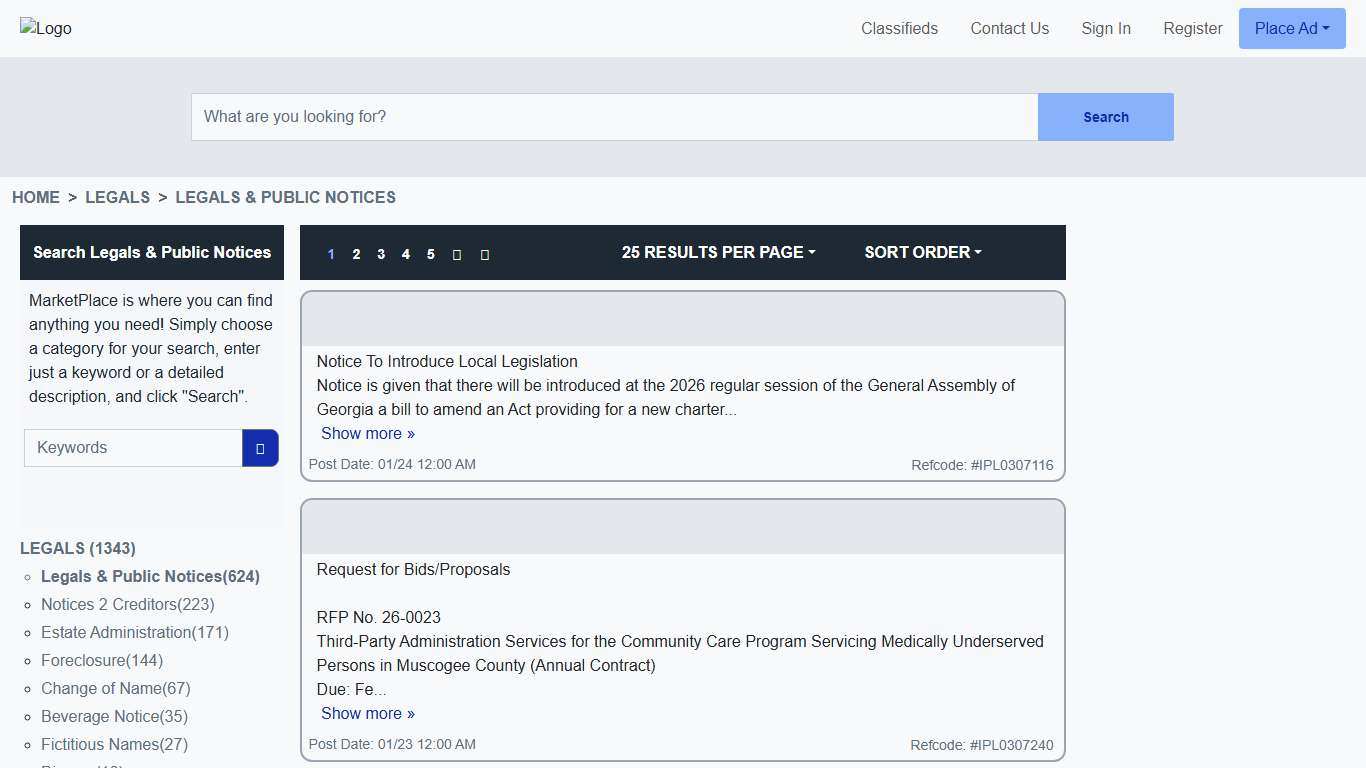1366x768 pixels.
Task: Click the keyword search icon beside Keywords field
Action: (x=260, y=447)
